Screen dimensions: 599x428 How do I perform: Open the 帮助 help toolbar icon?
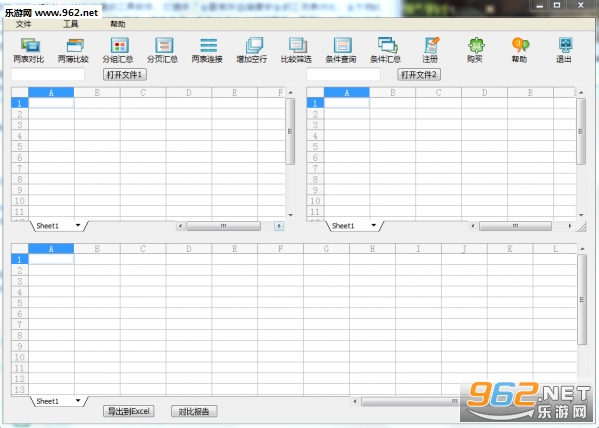tap(520, 50)
